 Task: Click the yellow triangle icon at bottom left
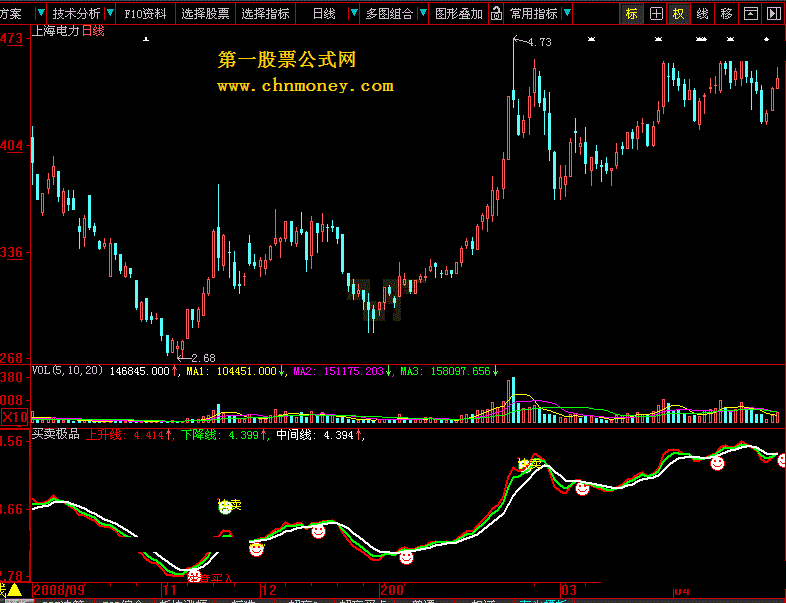14,590
